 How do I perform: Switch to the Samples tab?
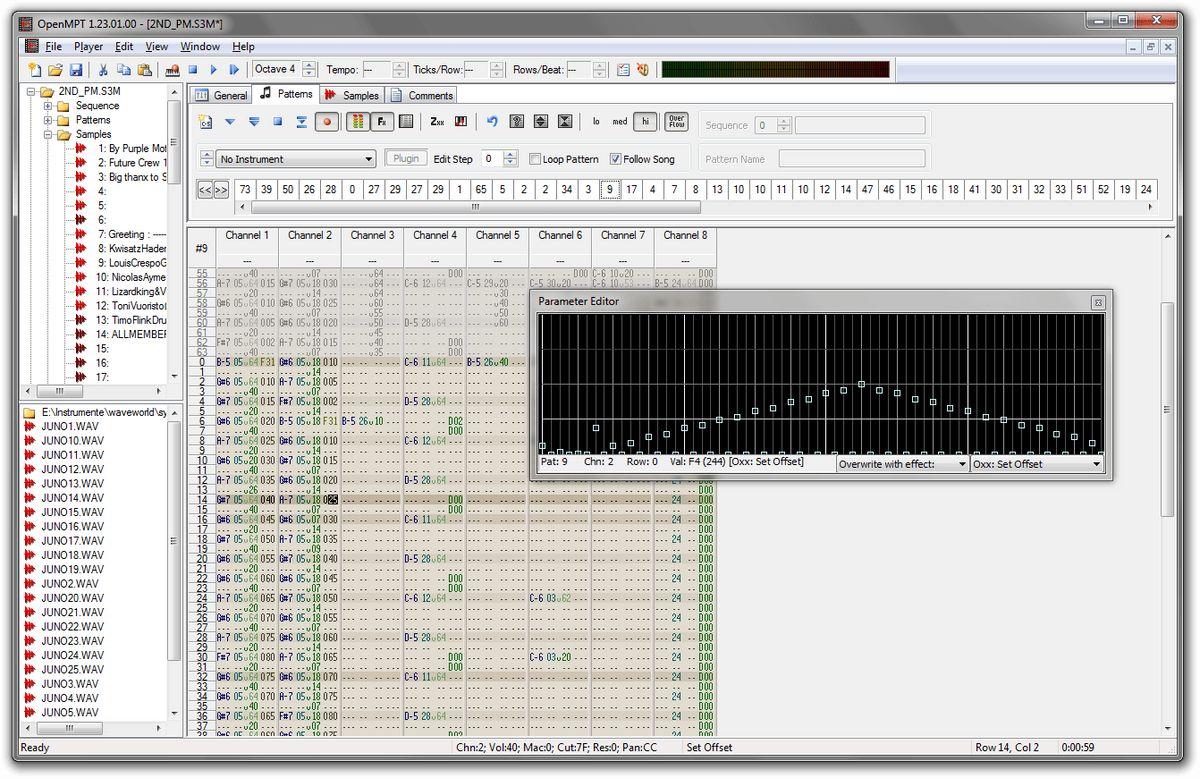pos(351,96)
